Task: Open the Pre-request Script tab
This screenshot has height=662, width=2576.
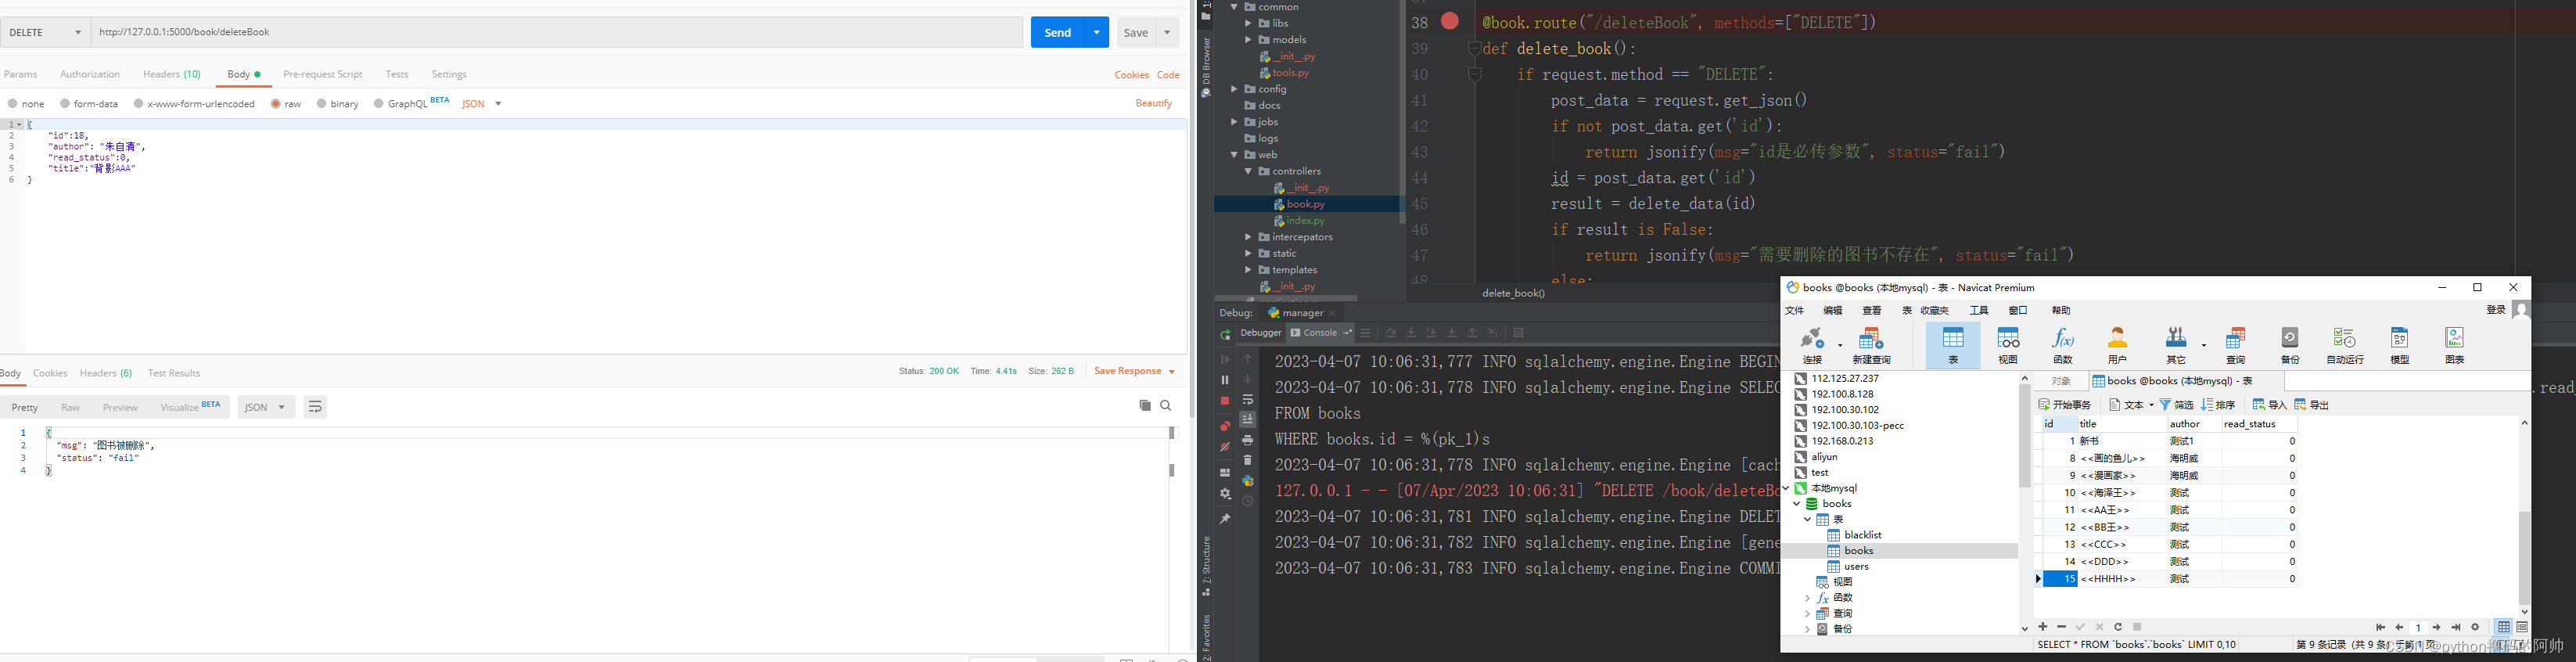Action: click(323, 74)
